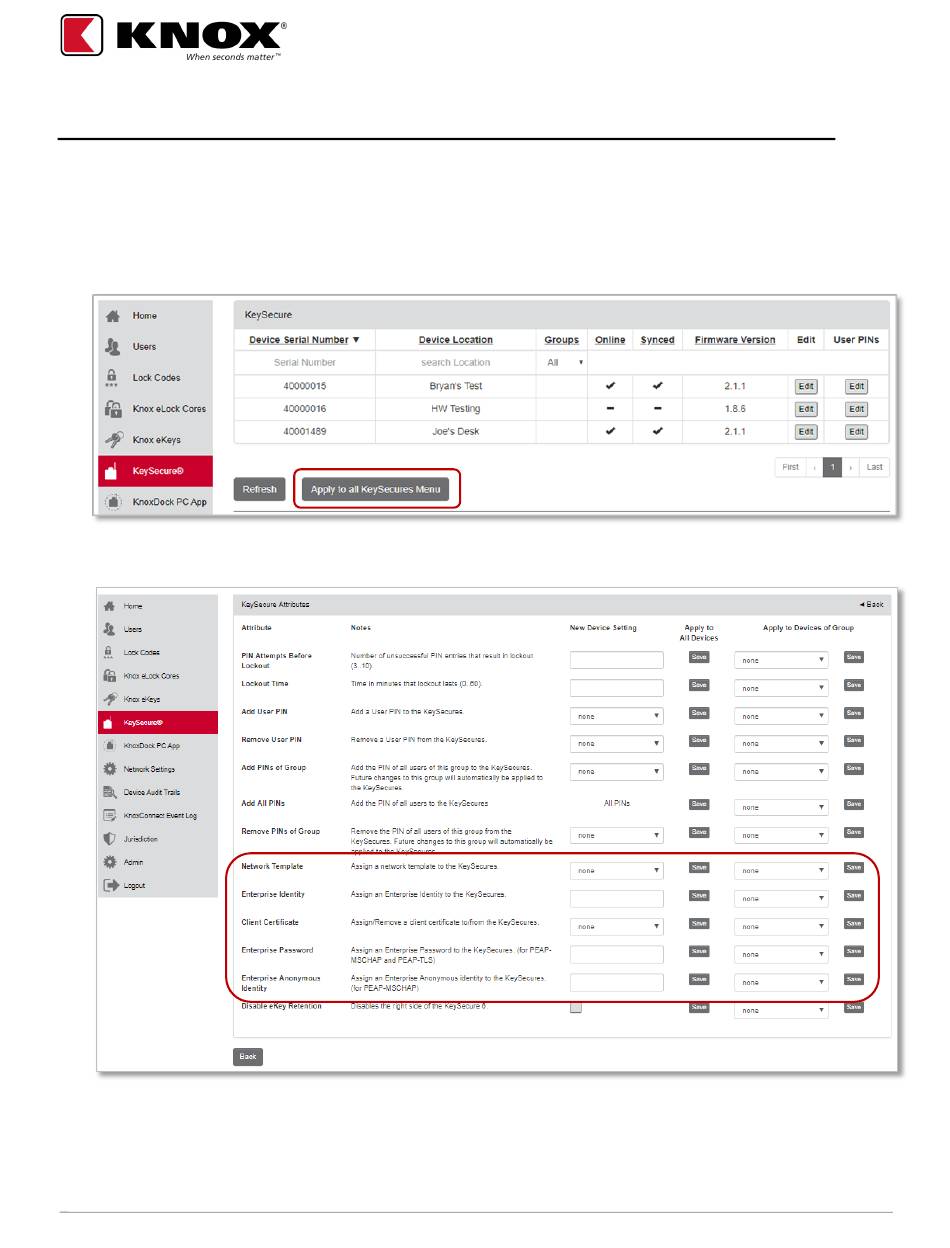
Task: Sort by Device Serial Number column header
Action: click(x=304, y=340)
